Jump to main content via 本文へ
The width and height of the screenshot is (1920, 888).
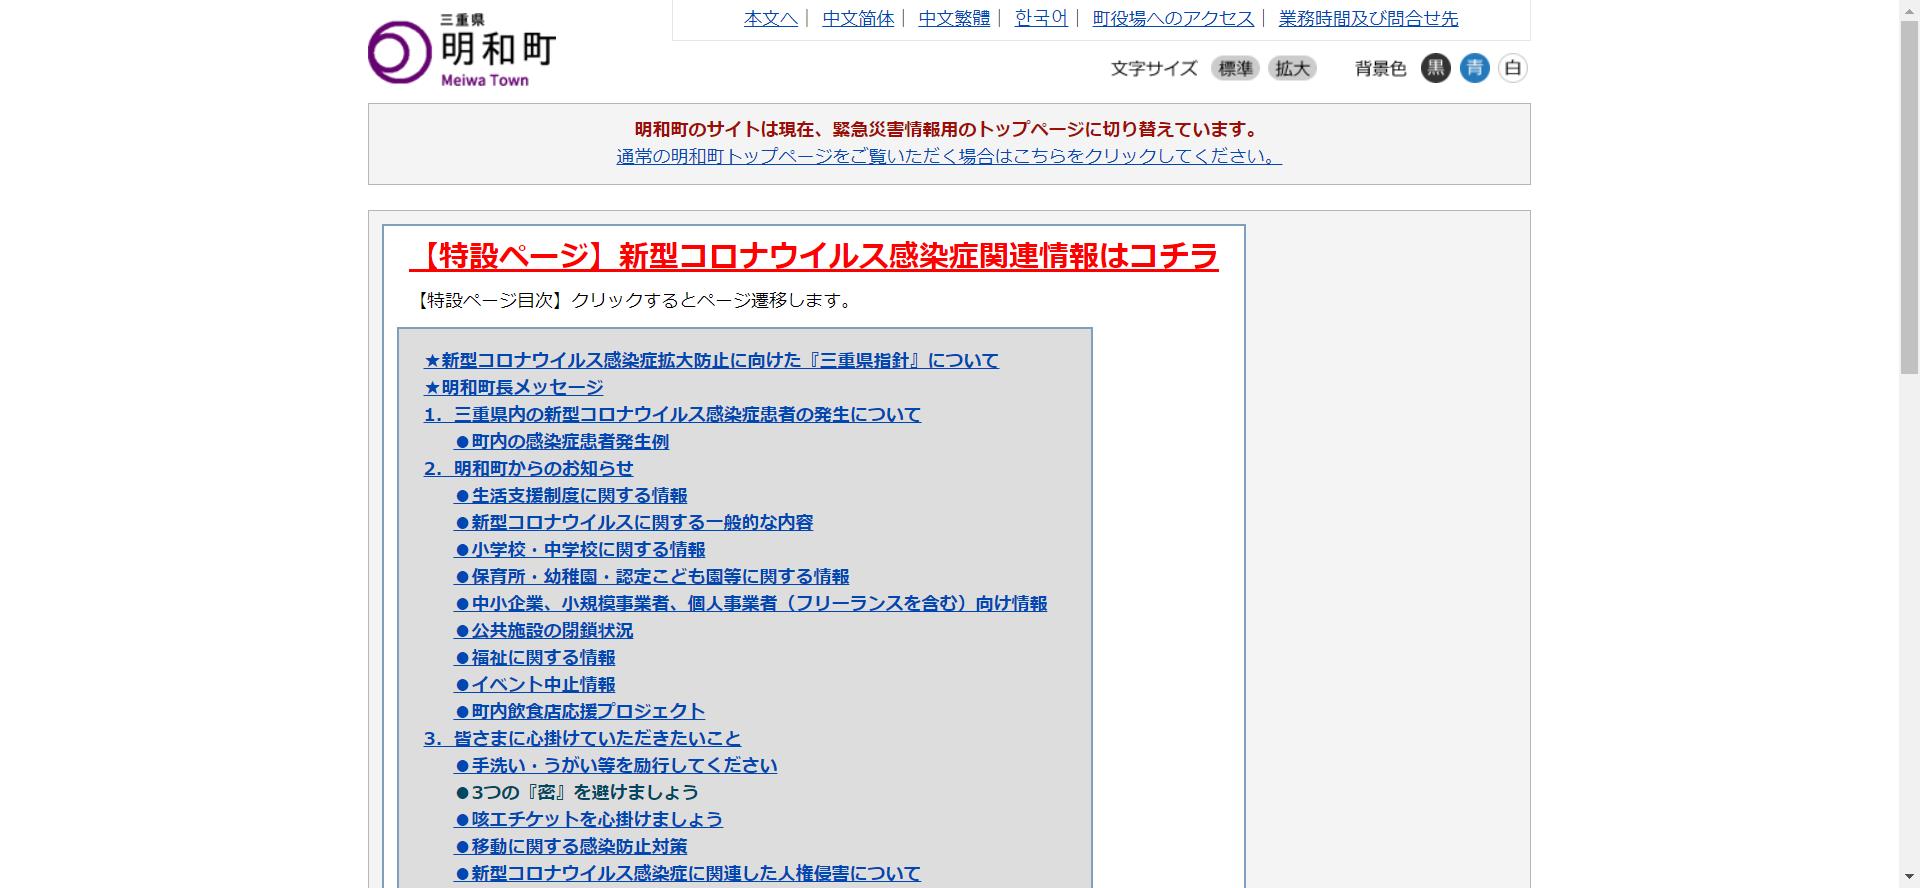coord(770,18)
